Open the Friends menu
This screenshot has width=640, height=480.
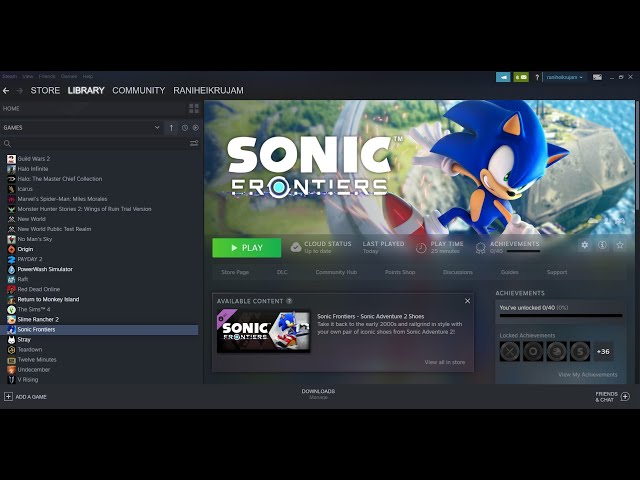coord(47,76)
